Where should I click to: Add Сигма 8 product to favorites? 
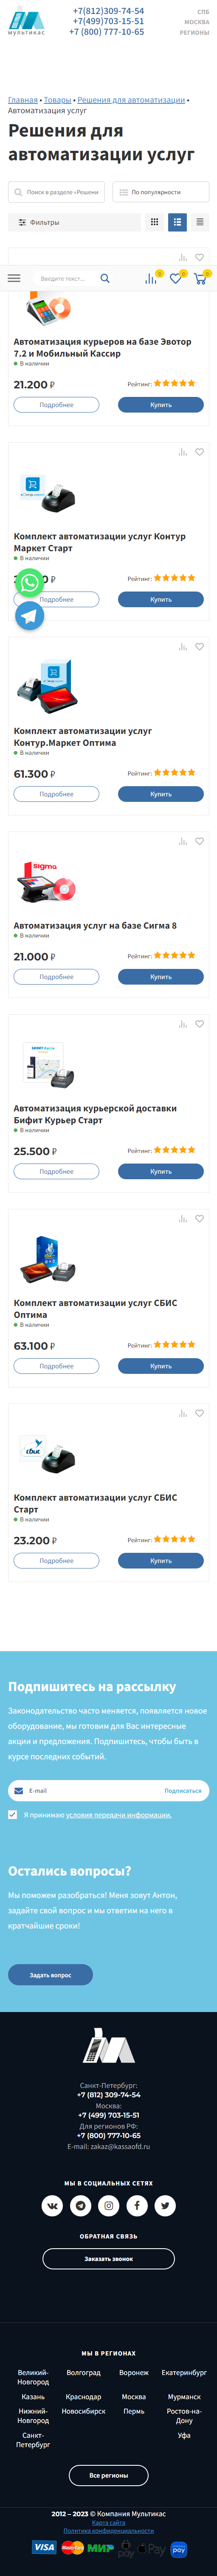coord(199,841)
